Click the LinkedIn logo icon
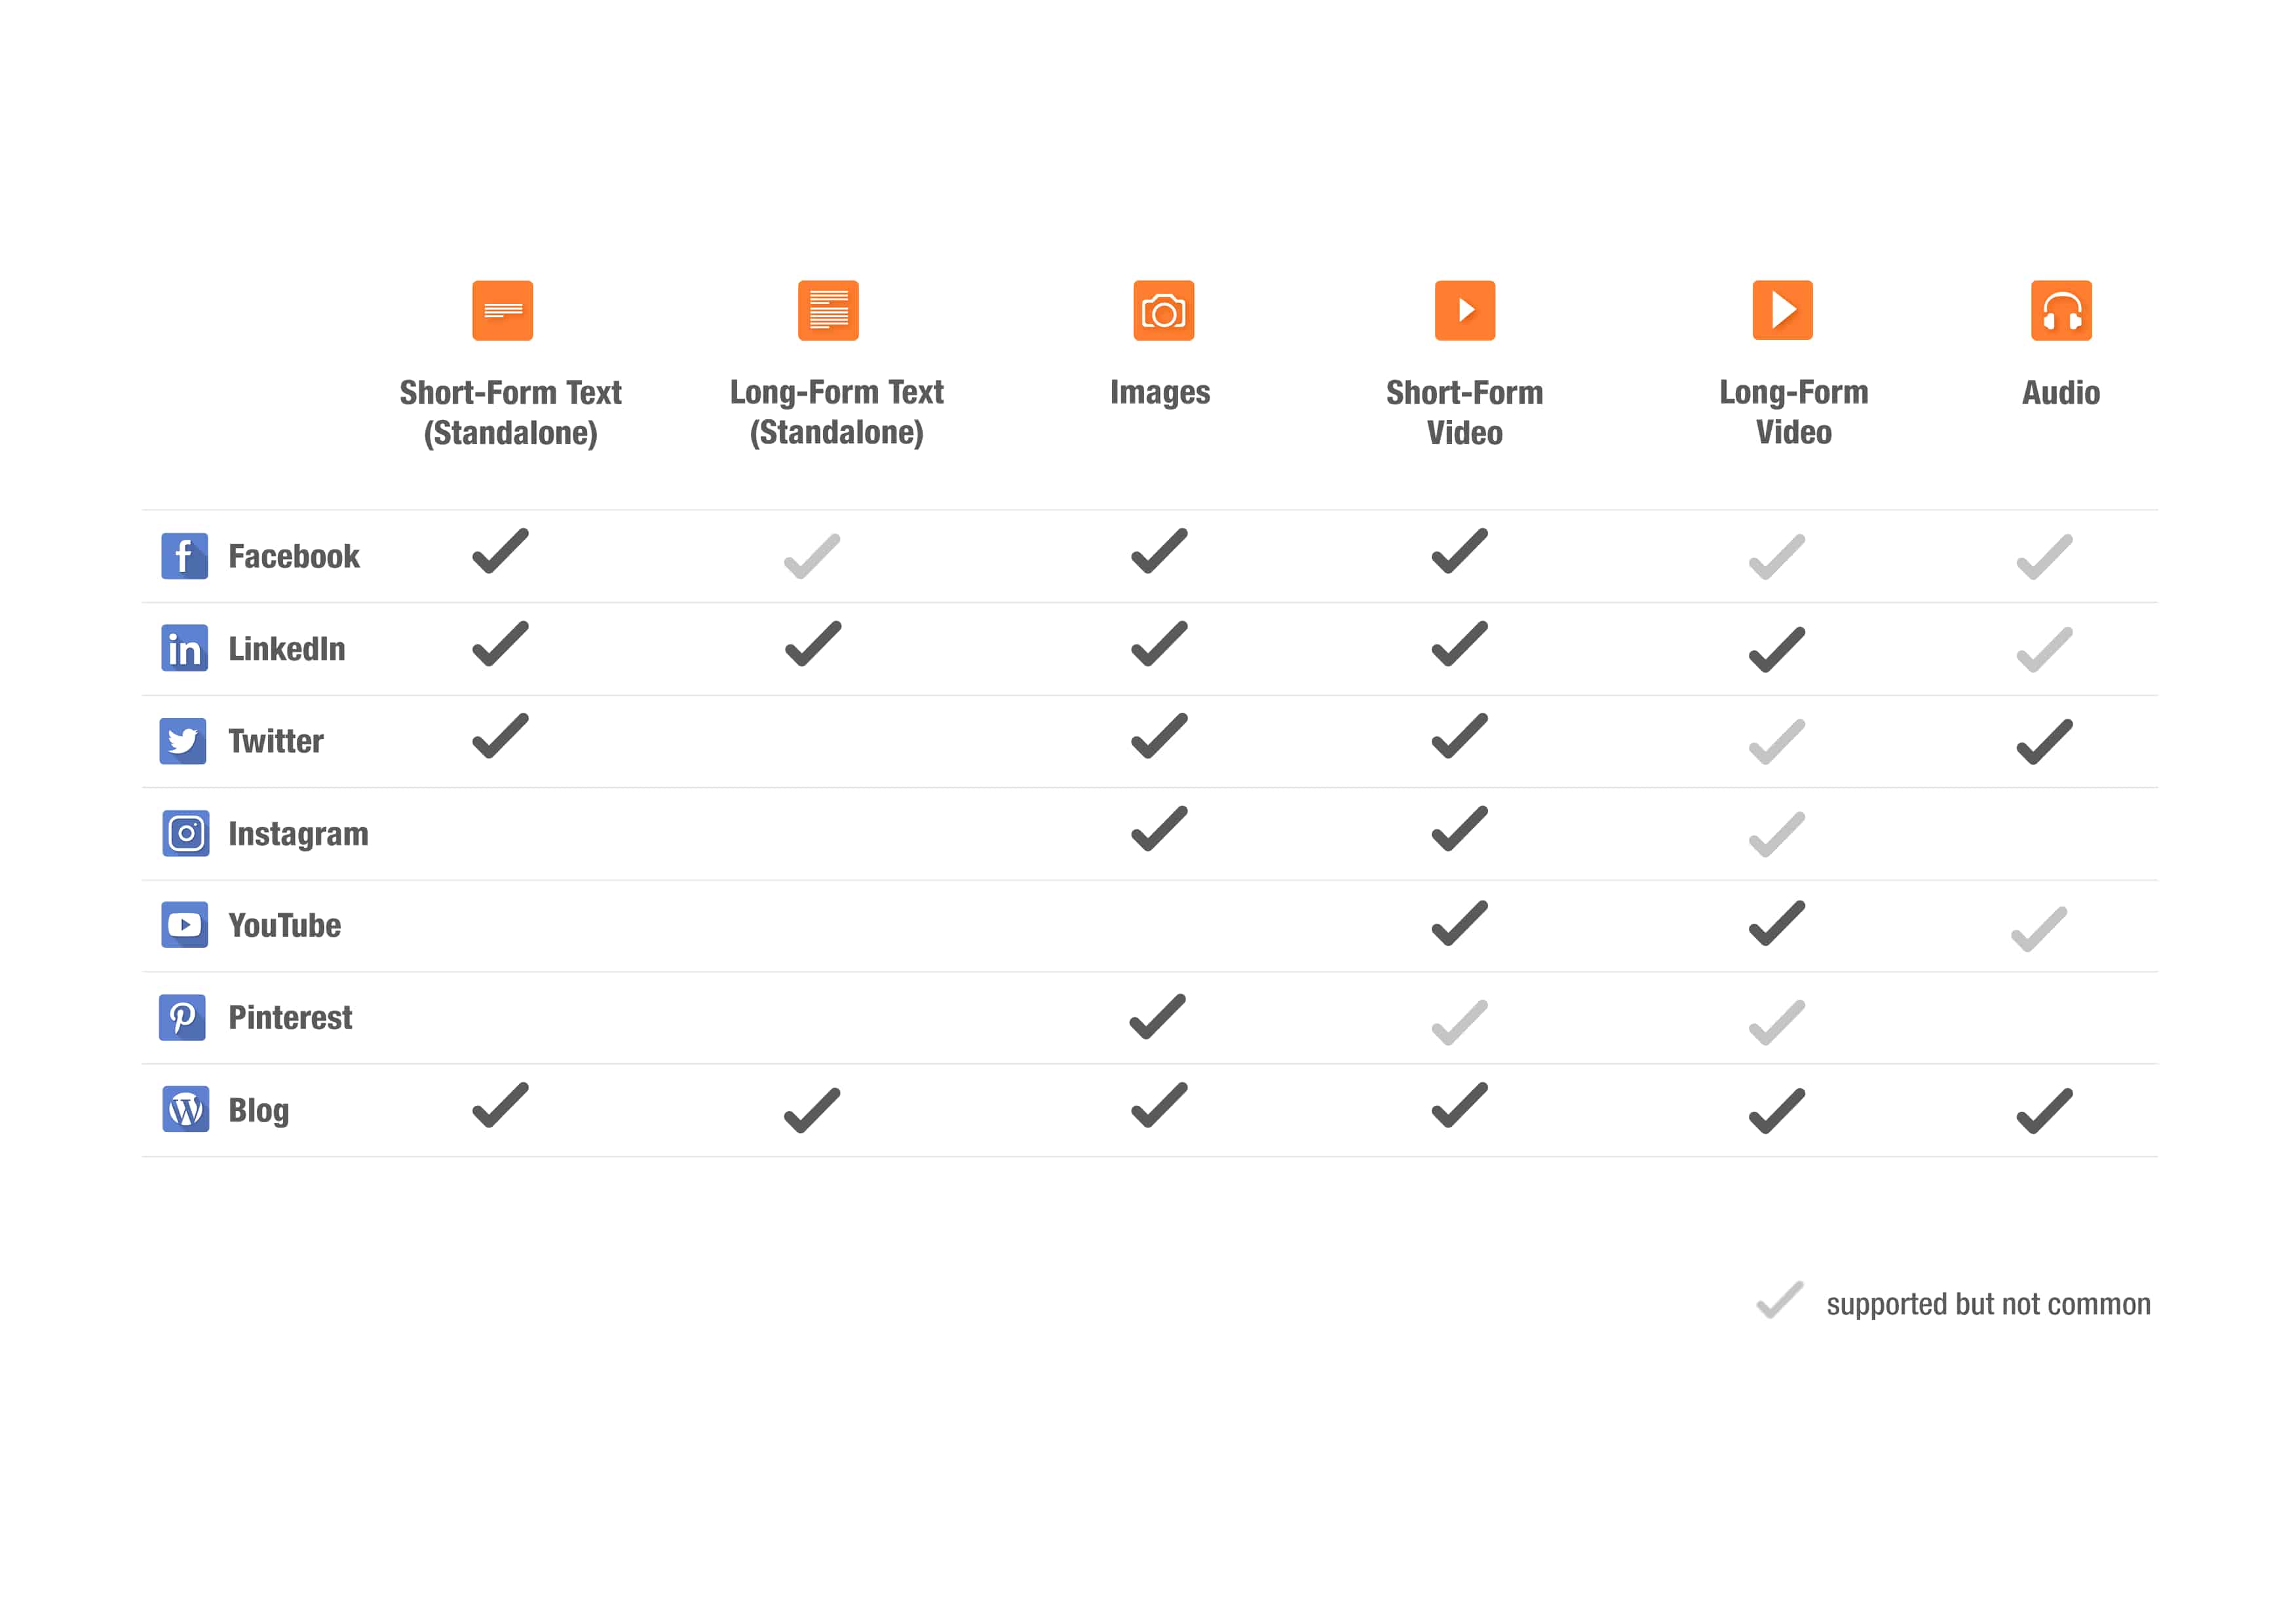 [x=185, y=648]
